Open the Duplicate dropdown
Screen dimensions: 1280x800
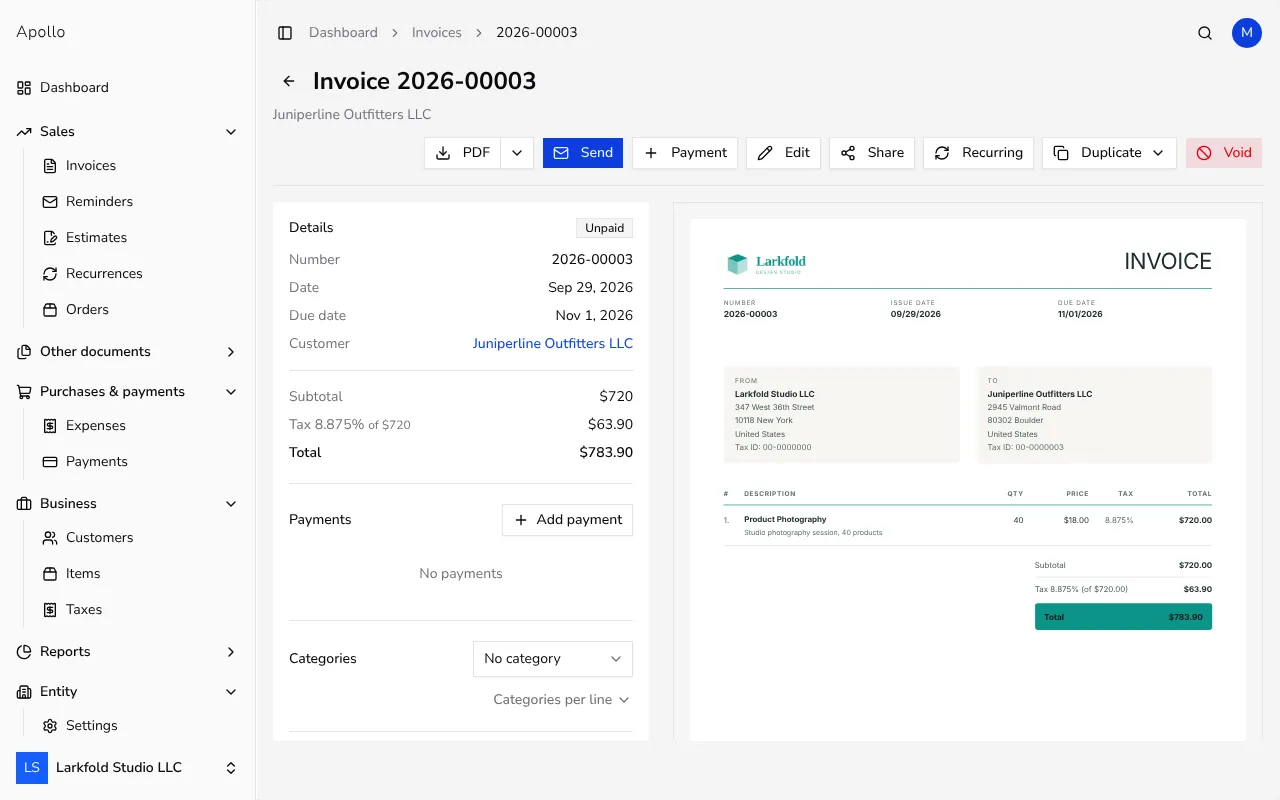point(1109,153)
